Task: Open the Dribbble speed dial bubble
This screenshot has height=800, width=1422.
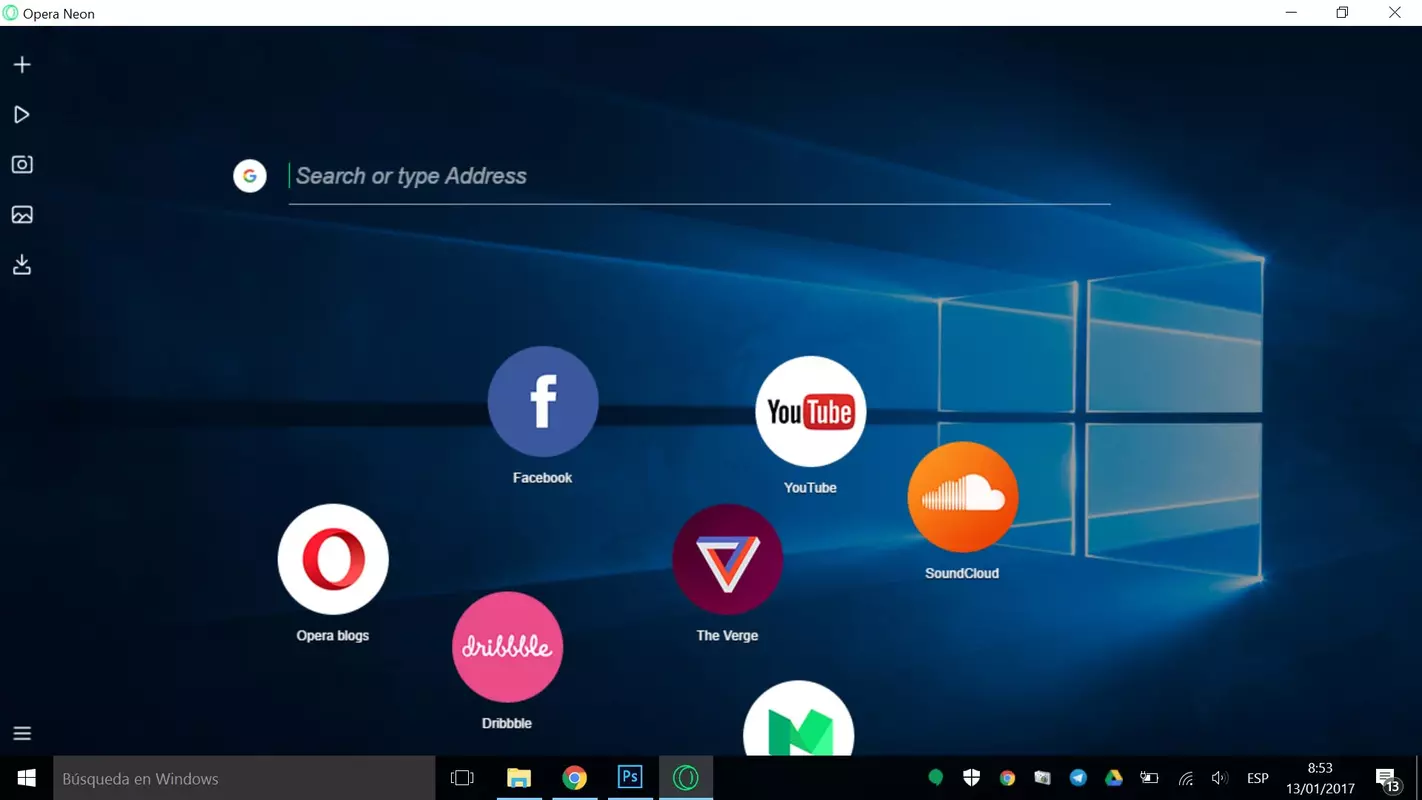Action: 507,647
